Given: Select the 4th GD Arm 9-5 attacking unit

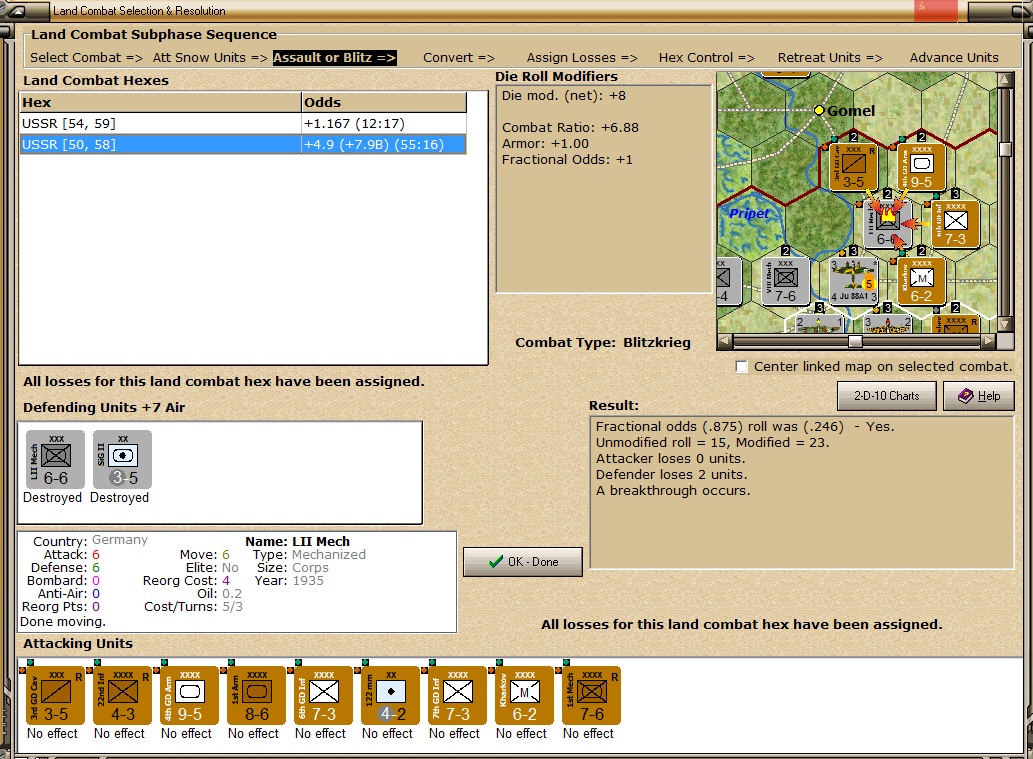Looking at the screenshot, I should pyautogui.click(x=187, y=695).
